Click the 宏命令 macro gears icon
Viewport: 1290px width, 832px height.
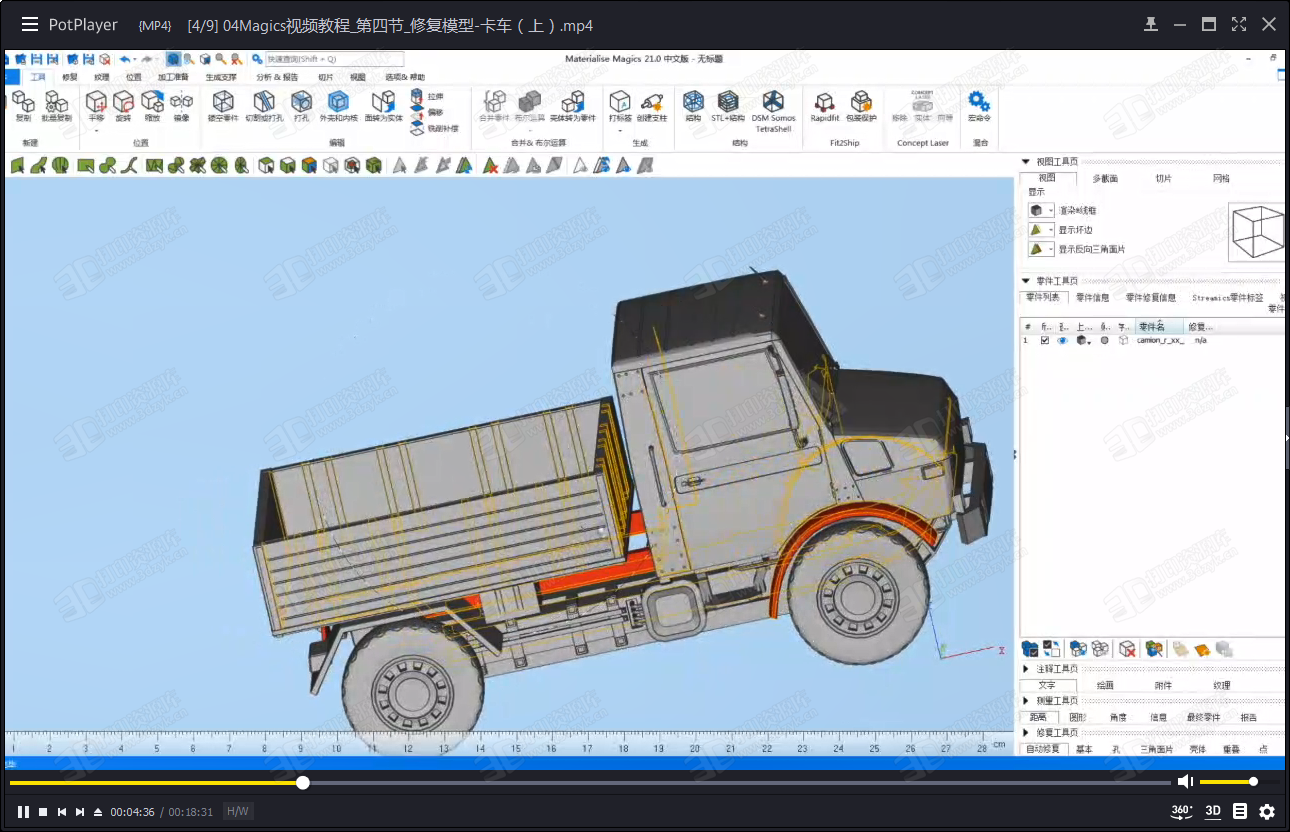979,100
